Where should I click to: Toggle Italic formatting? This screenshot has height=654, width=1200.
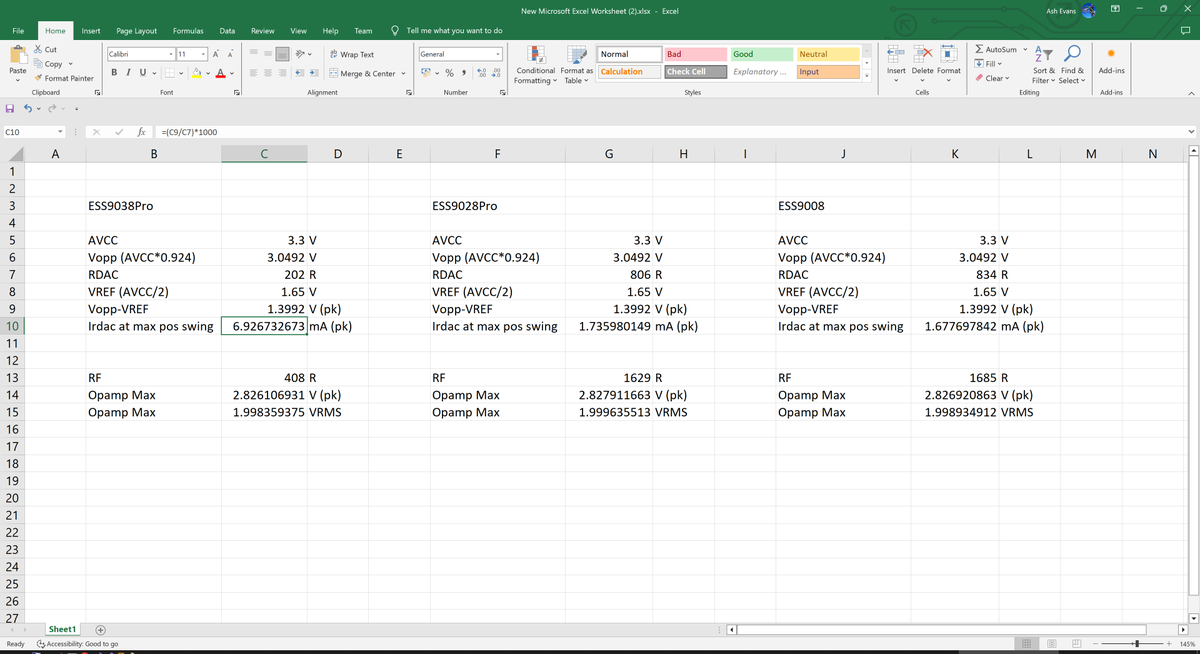click(x=128, y=73)
